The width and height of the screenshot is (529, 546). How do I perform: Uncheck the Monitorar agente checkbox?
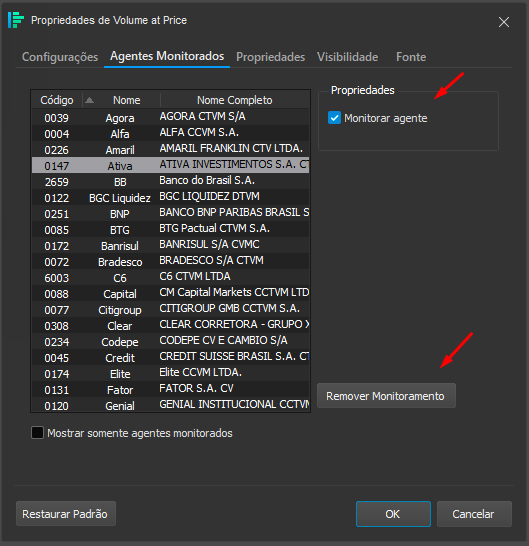click(334, 118)
